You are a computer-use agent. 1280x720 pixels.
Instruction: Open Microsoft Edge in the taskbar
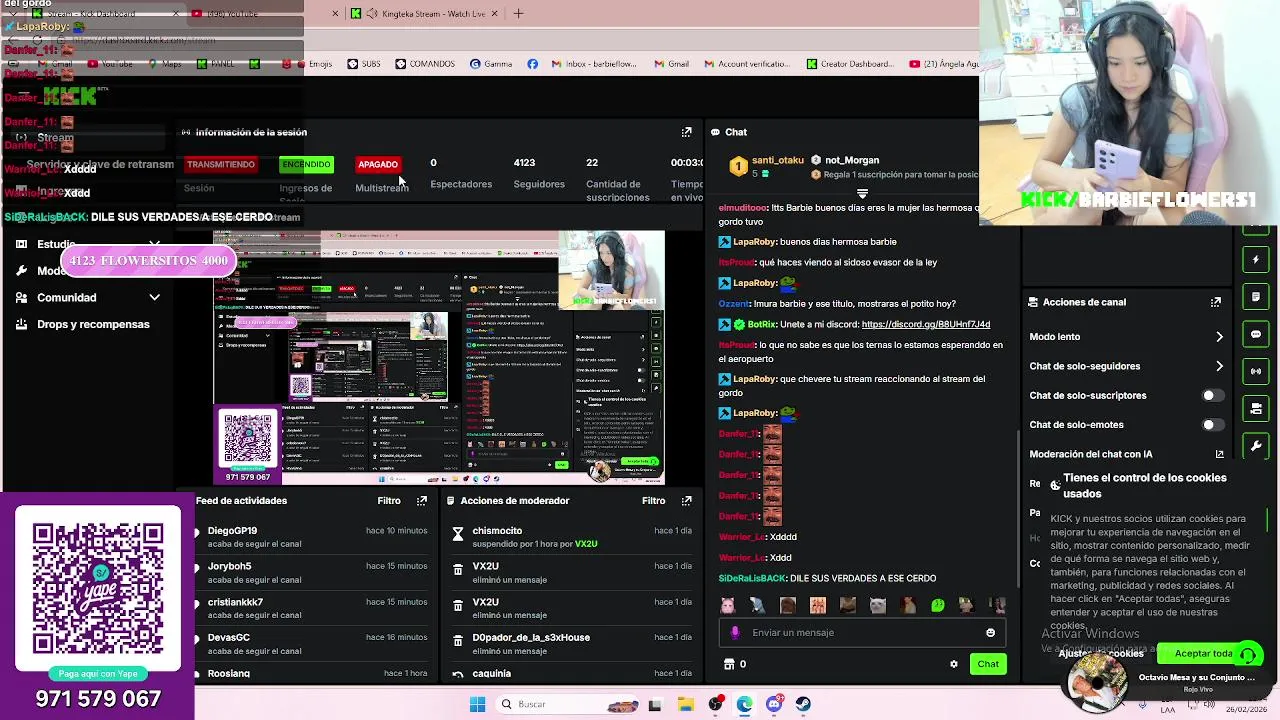click(x=745, y=704)
